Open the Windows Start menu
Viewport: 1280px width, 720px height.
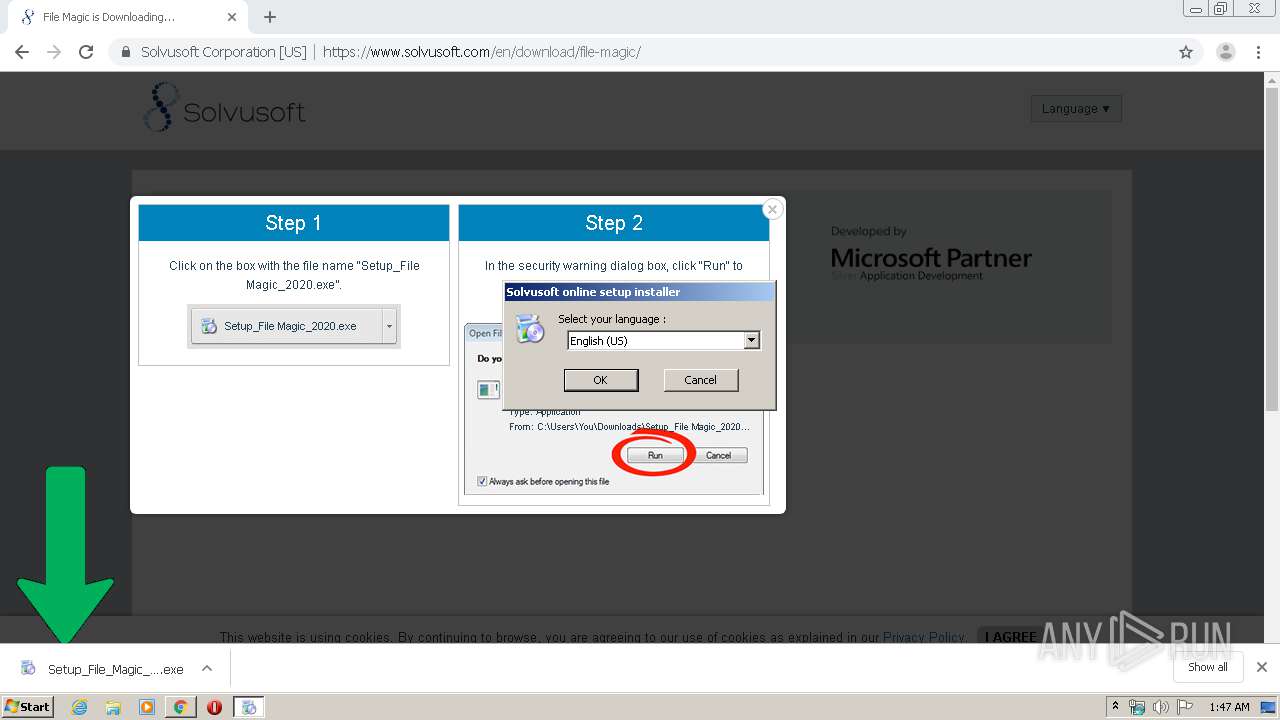pyautogui.click(x=28, y=706)
